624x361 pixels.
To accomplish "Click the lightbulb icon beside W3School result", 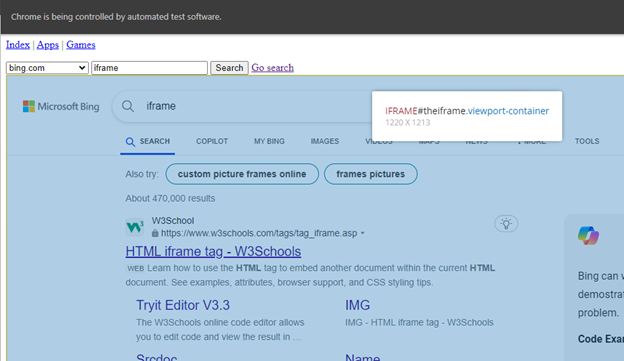I will click(x=506, y=224).
